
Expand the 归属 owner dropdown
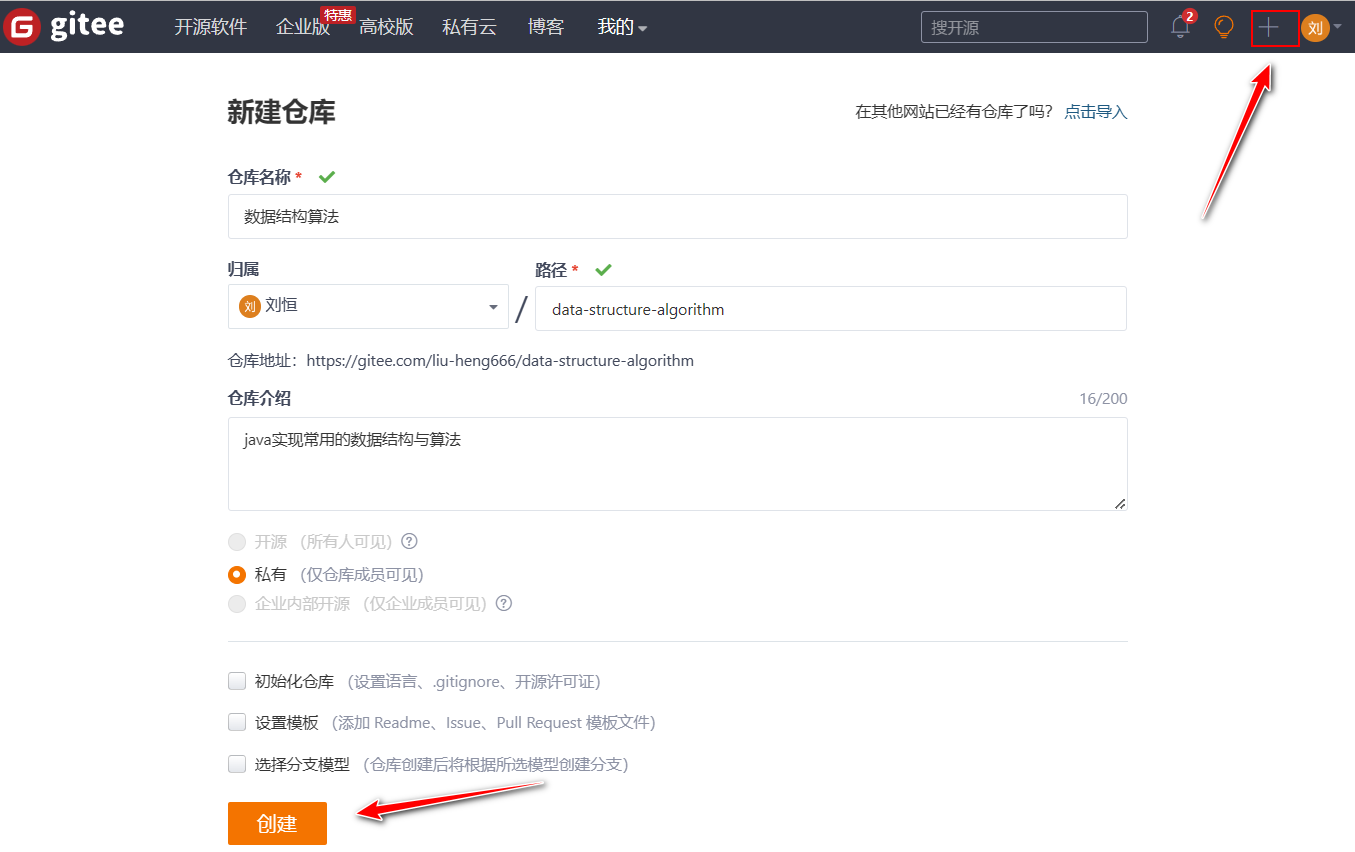pyautogui.click(x=368, y=306)
